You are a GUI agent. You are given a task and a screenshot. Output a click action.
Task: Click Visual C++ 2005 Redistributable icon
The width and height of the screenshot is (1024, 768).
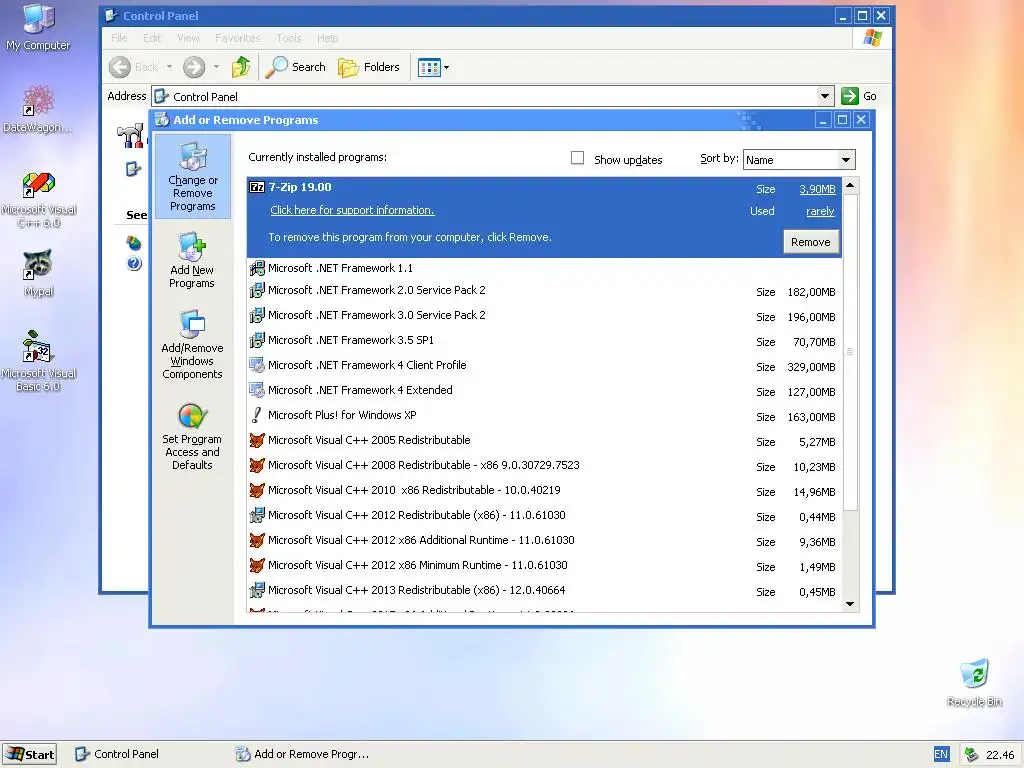pyautogui.click(x=257, y=440)
